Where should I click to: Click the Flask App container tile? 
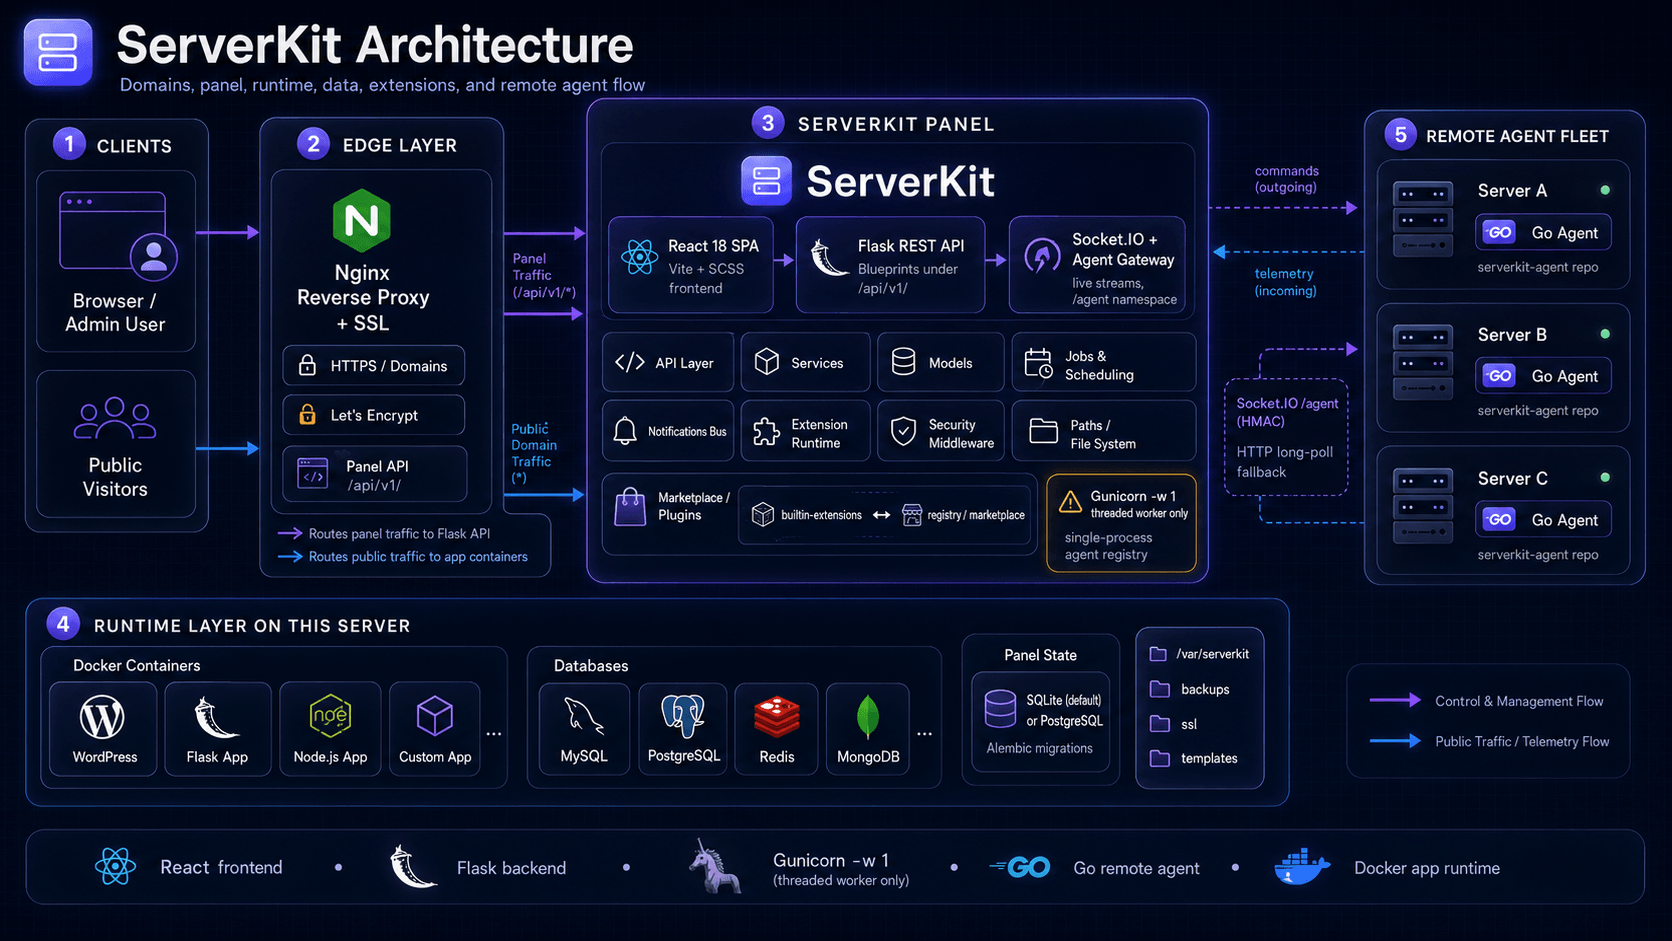pos(217,729)
